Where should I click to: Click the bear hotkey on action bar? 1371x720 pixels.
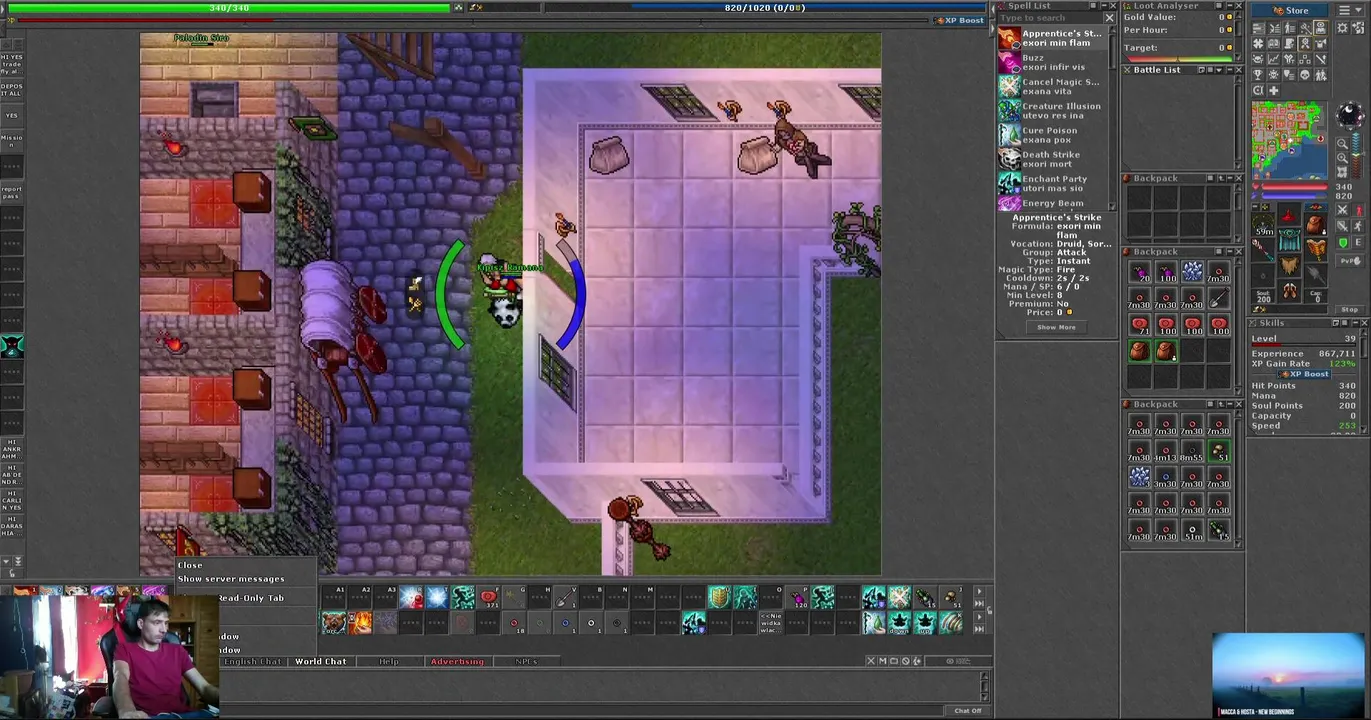coord(334,623)
